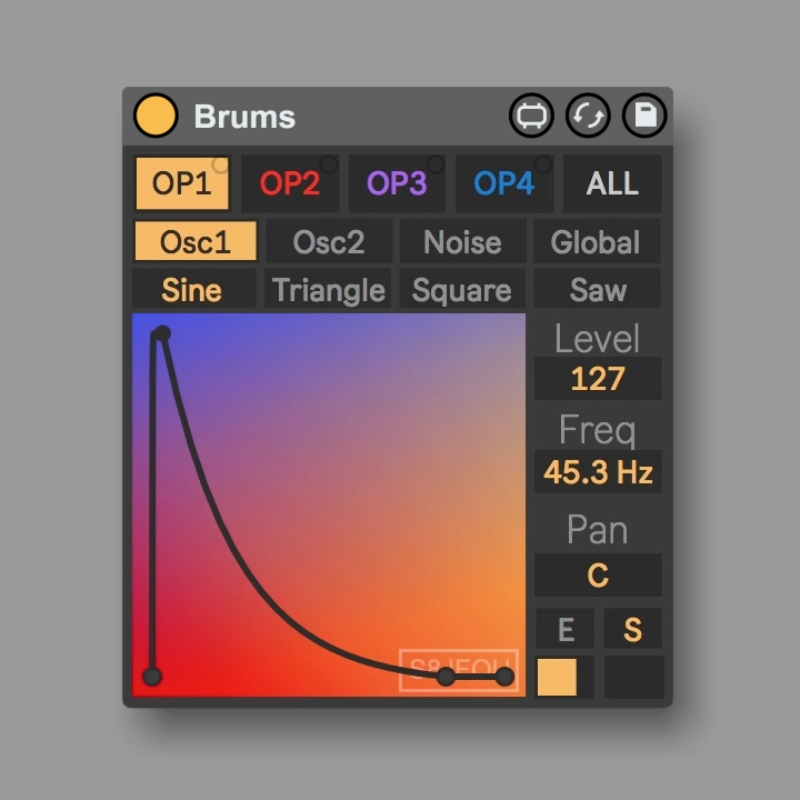
Task: Select the OP2 operator tab
Action: click(289, 184)
